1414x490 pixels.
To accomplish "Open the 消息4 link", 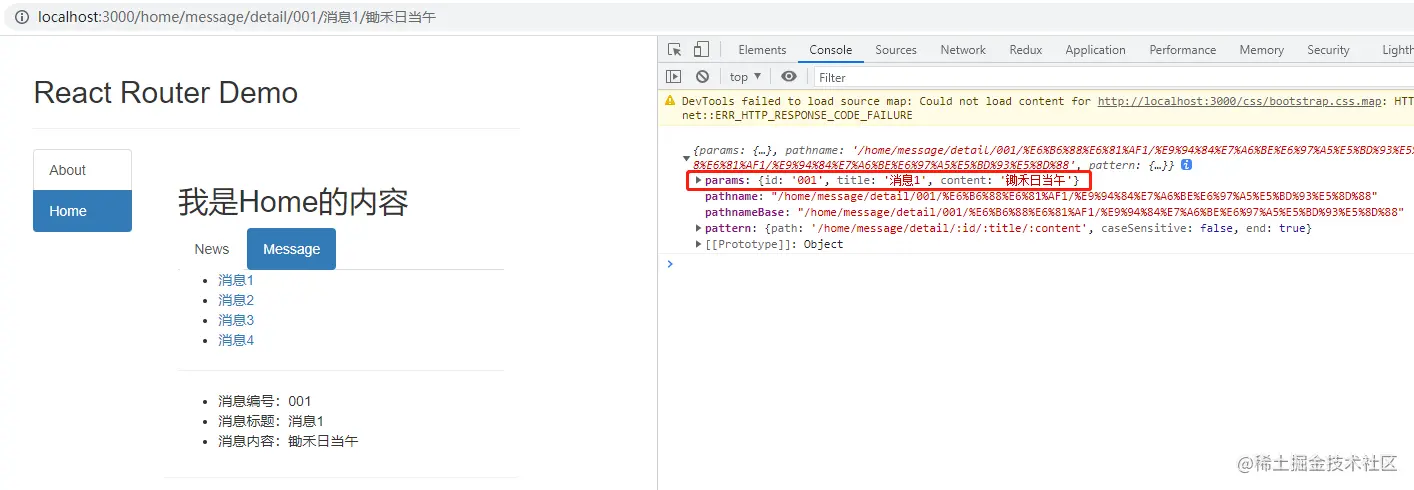I will (x=236, y=340).
